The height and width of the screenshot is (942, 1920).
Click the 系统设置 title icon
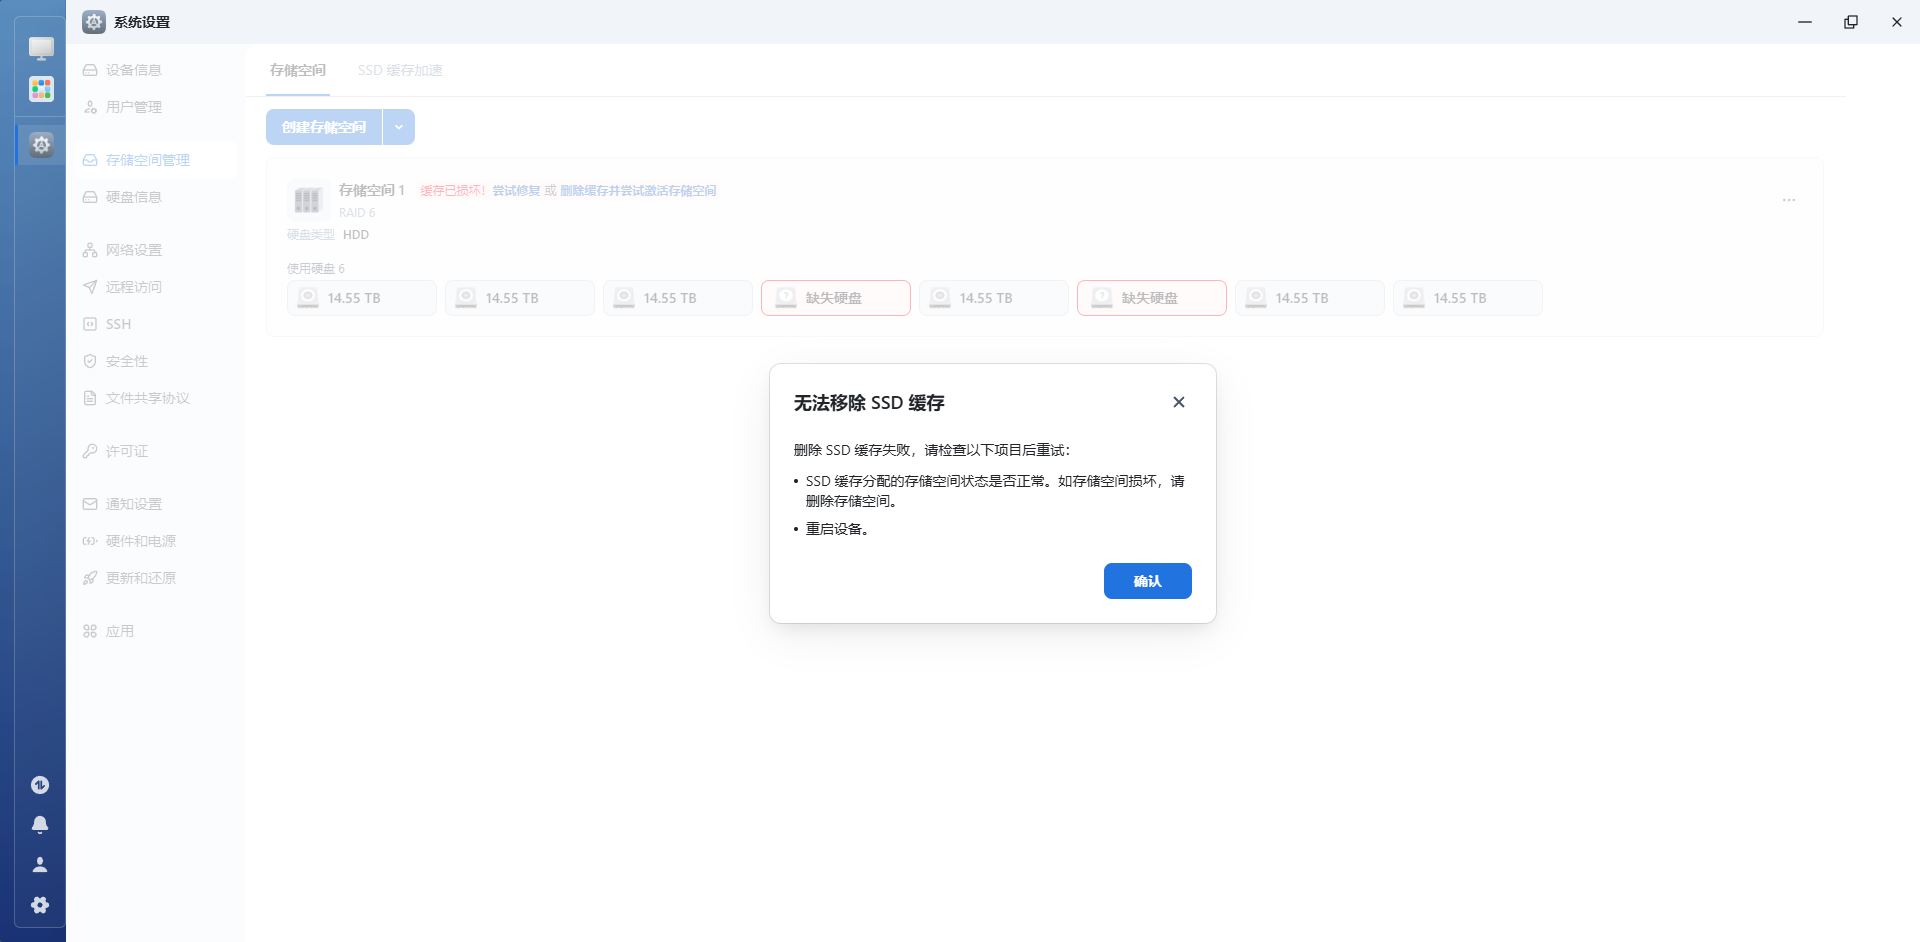tap(94, 22)
